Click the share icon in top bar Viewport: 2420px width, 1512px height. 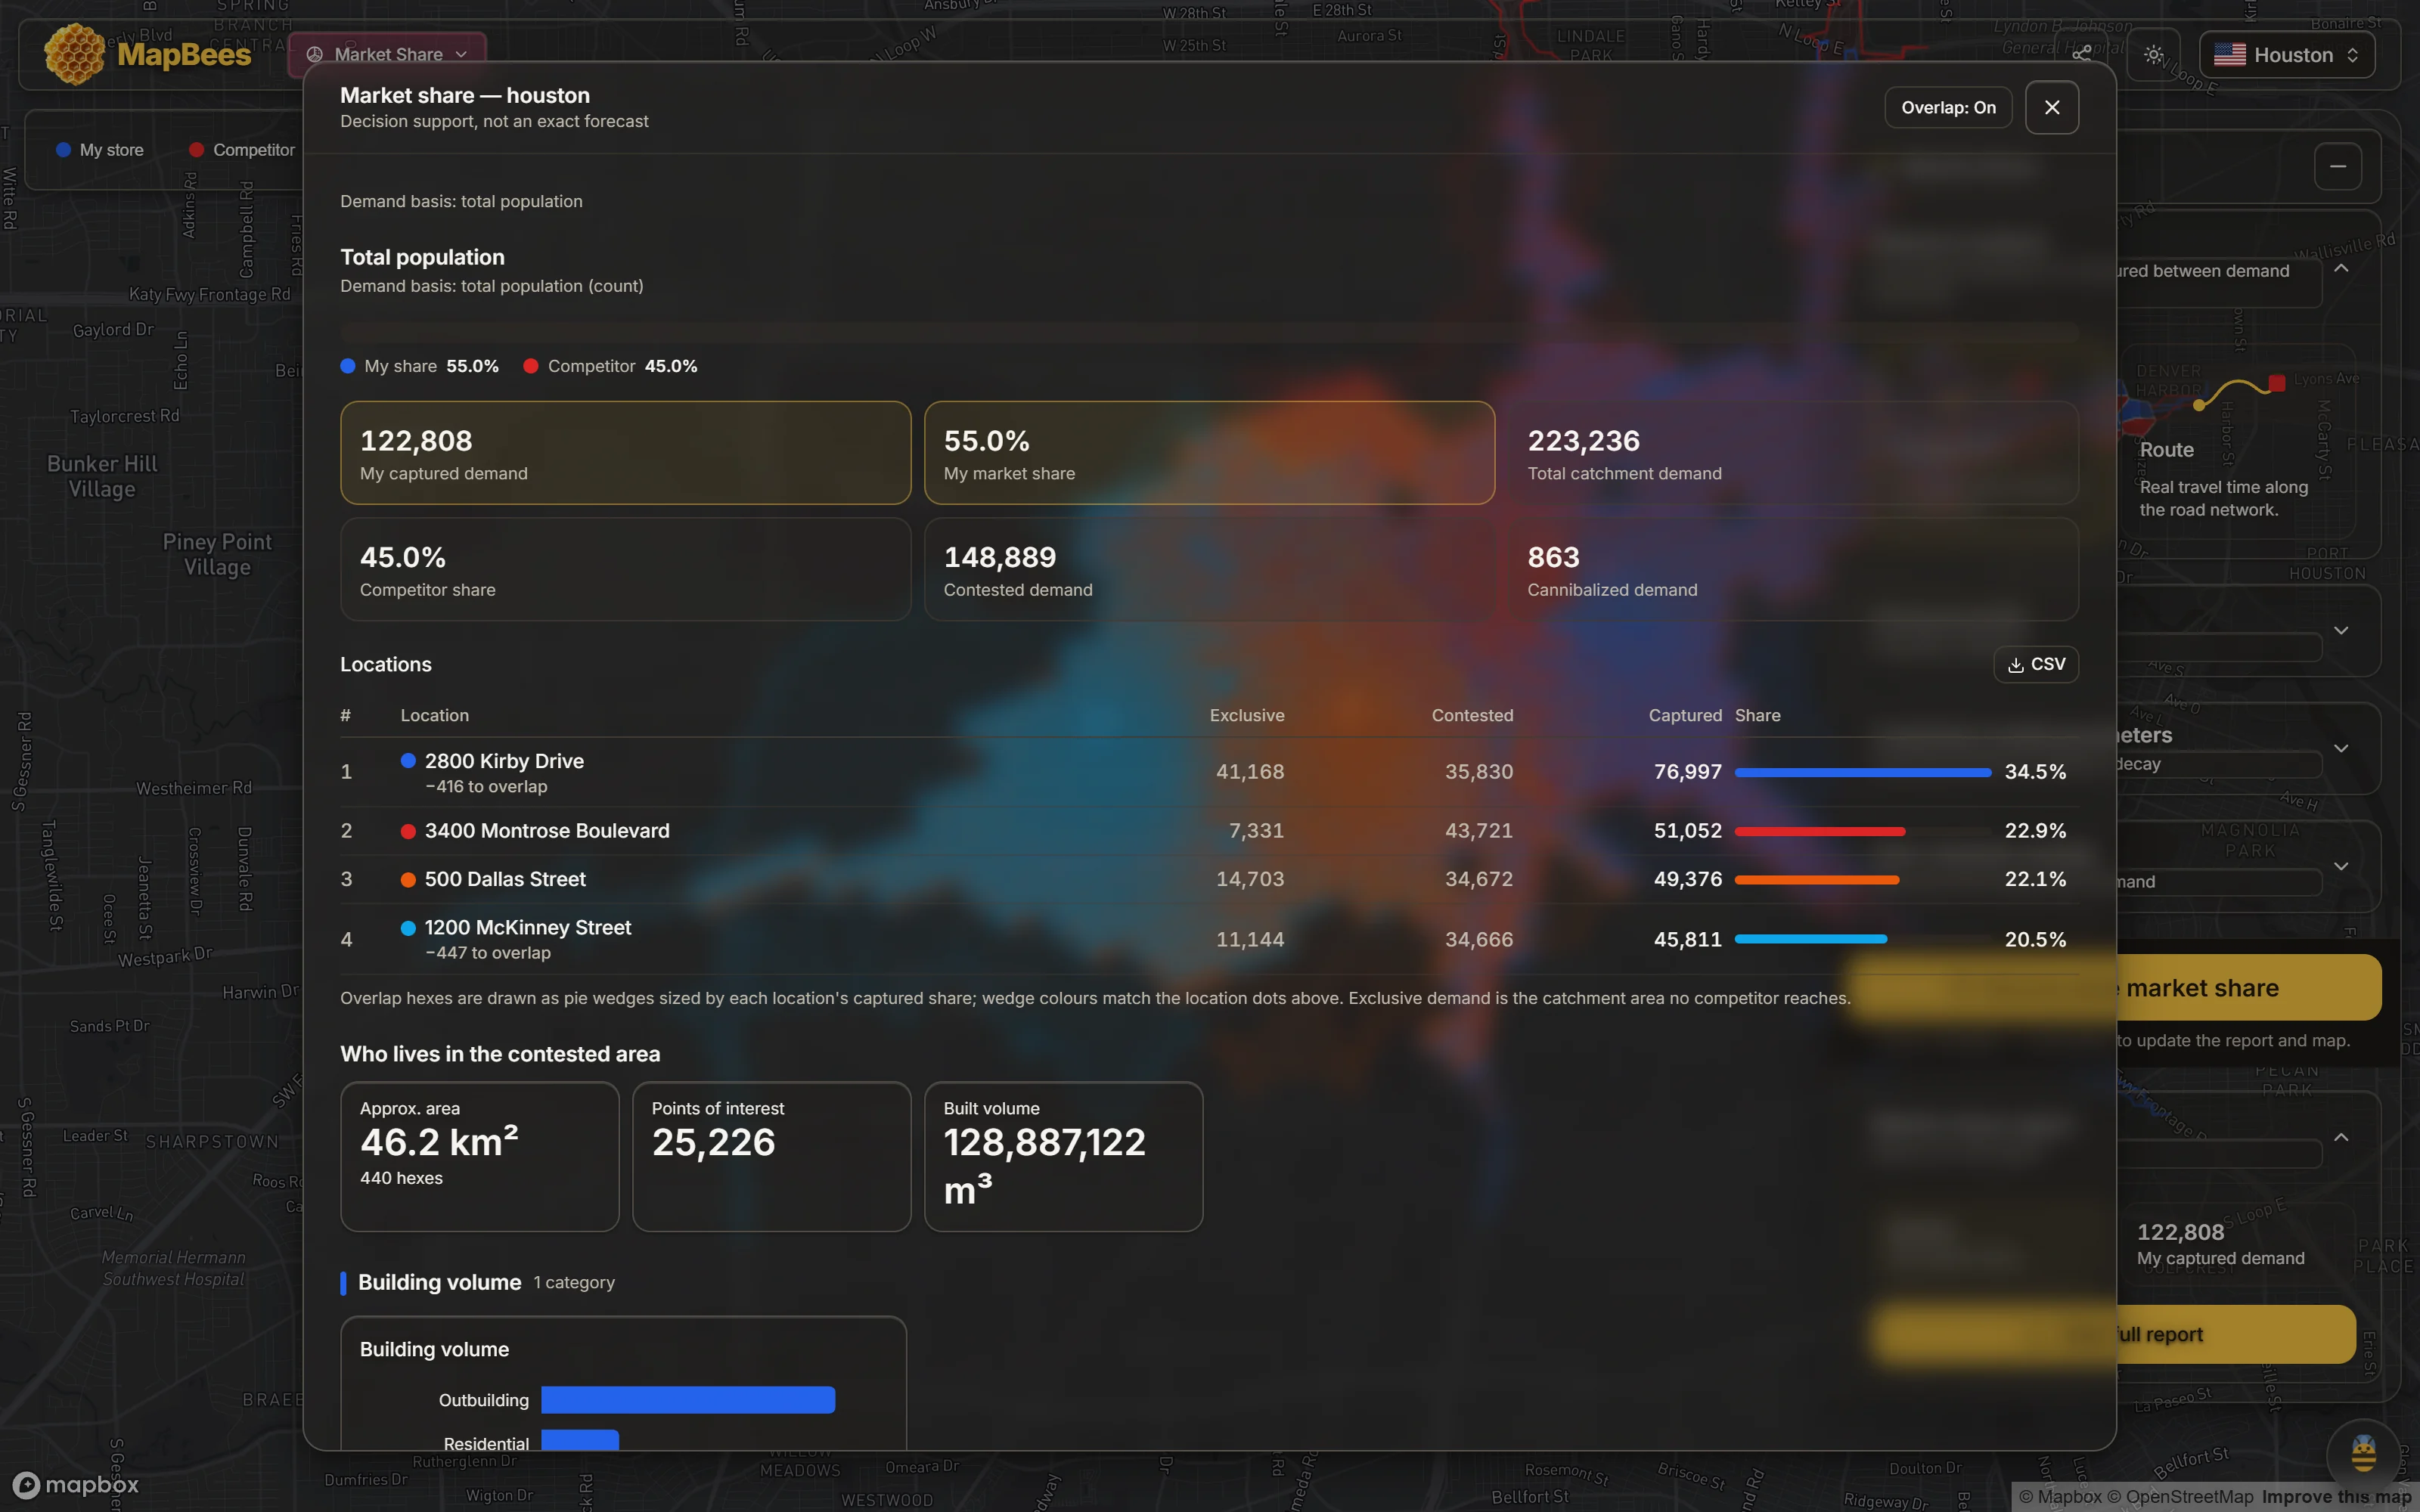point(2082,54)
